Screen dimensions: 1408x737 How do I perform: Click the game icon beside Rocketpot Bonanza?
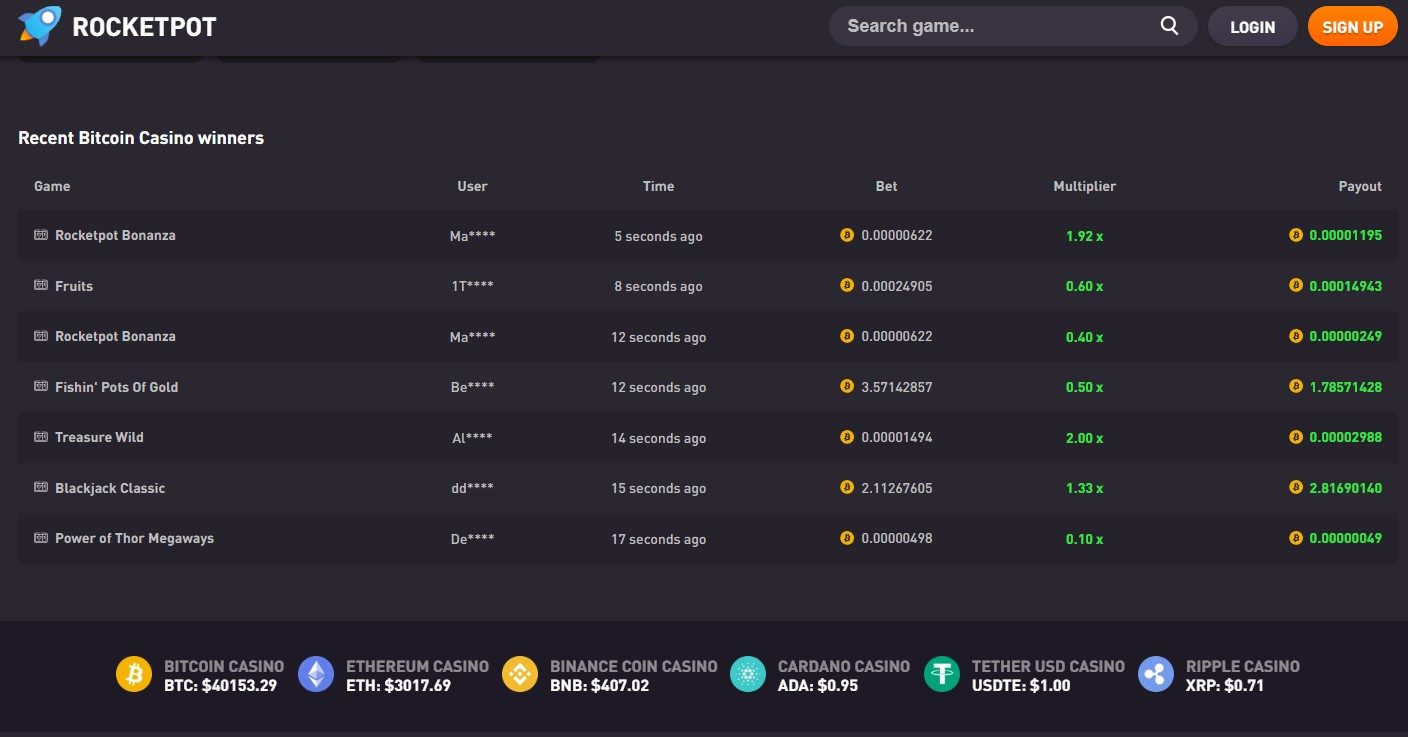tap(40, 235)
